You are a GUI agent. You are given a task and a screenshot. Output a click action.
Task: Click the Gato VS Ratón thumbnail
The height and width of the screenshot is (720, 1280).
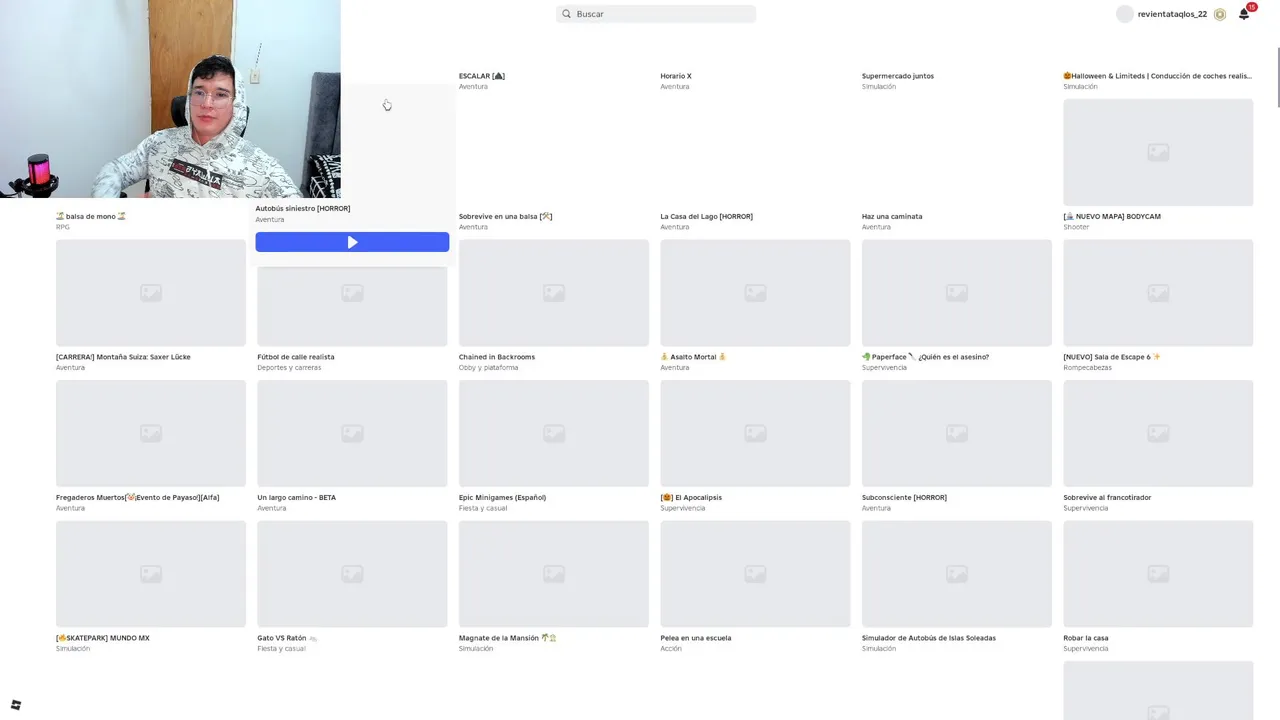tap(352, 574)
